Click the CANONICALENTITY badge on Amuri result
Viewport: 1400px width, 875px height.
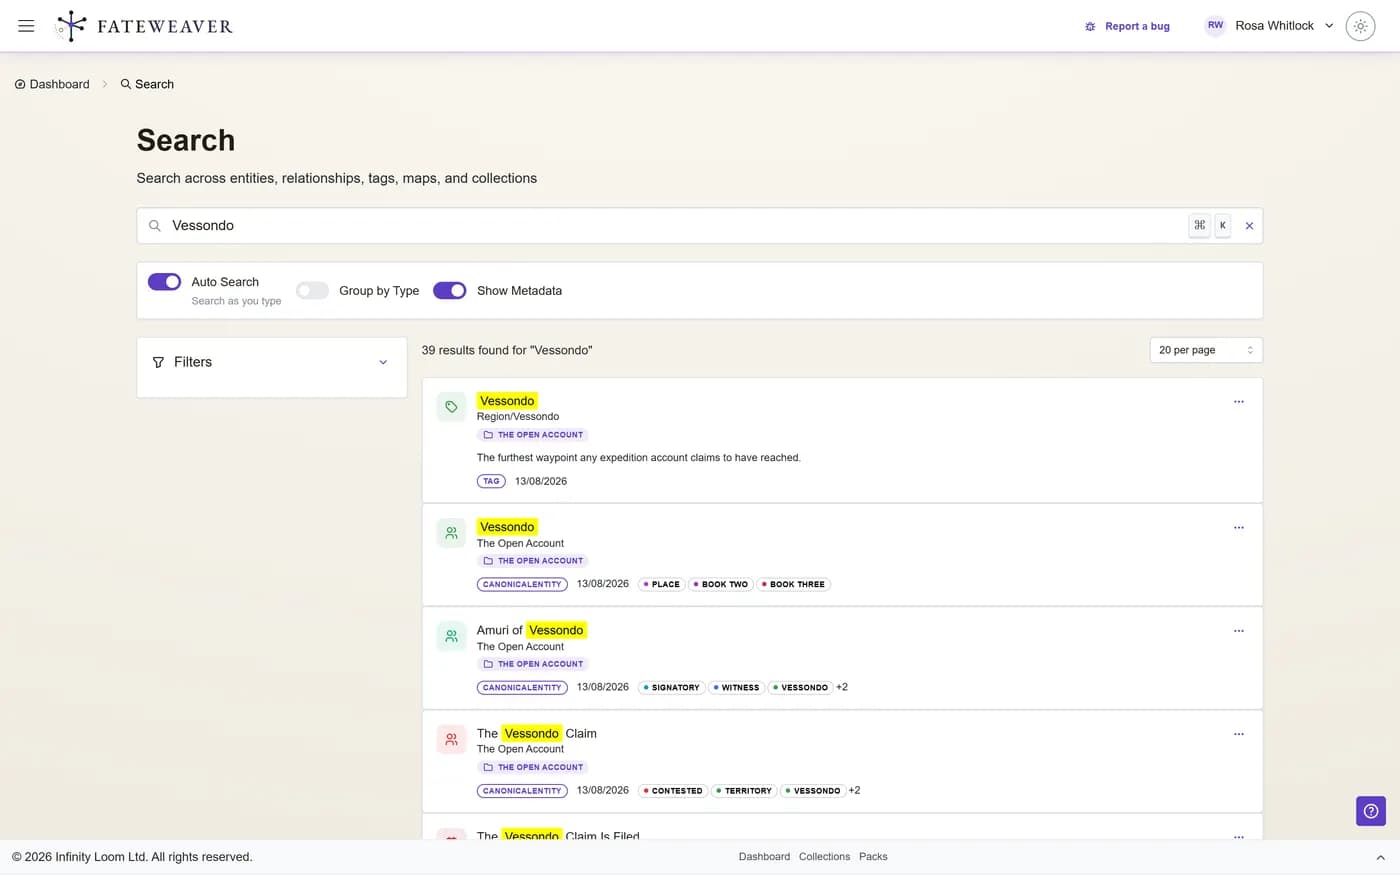[522, 687]
